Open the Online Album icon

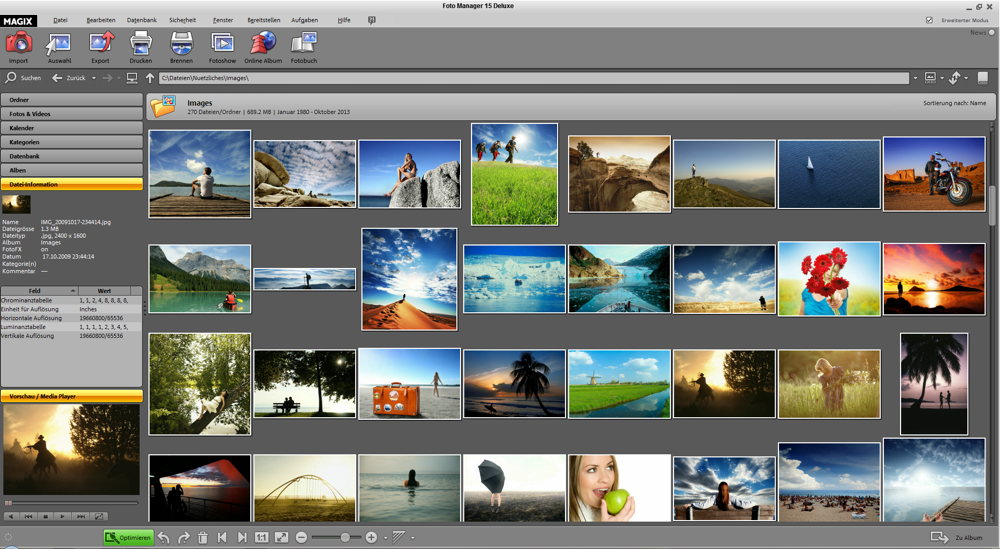click(x=263, y=43)
